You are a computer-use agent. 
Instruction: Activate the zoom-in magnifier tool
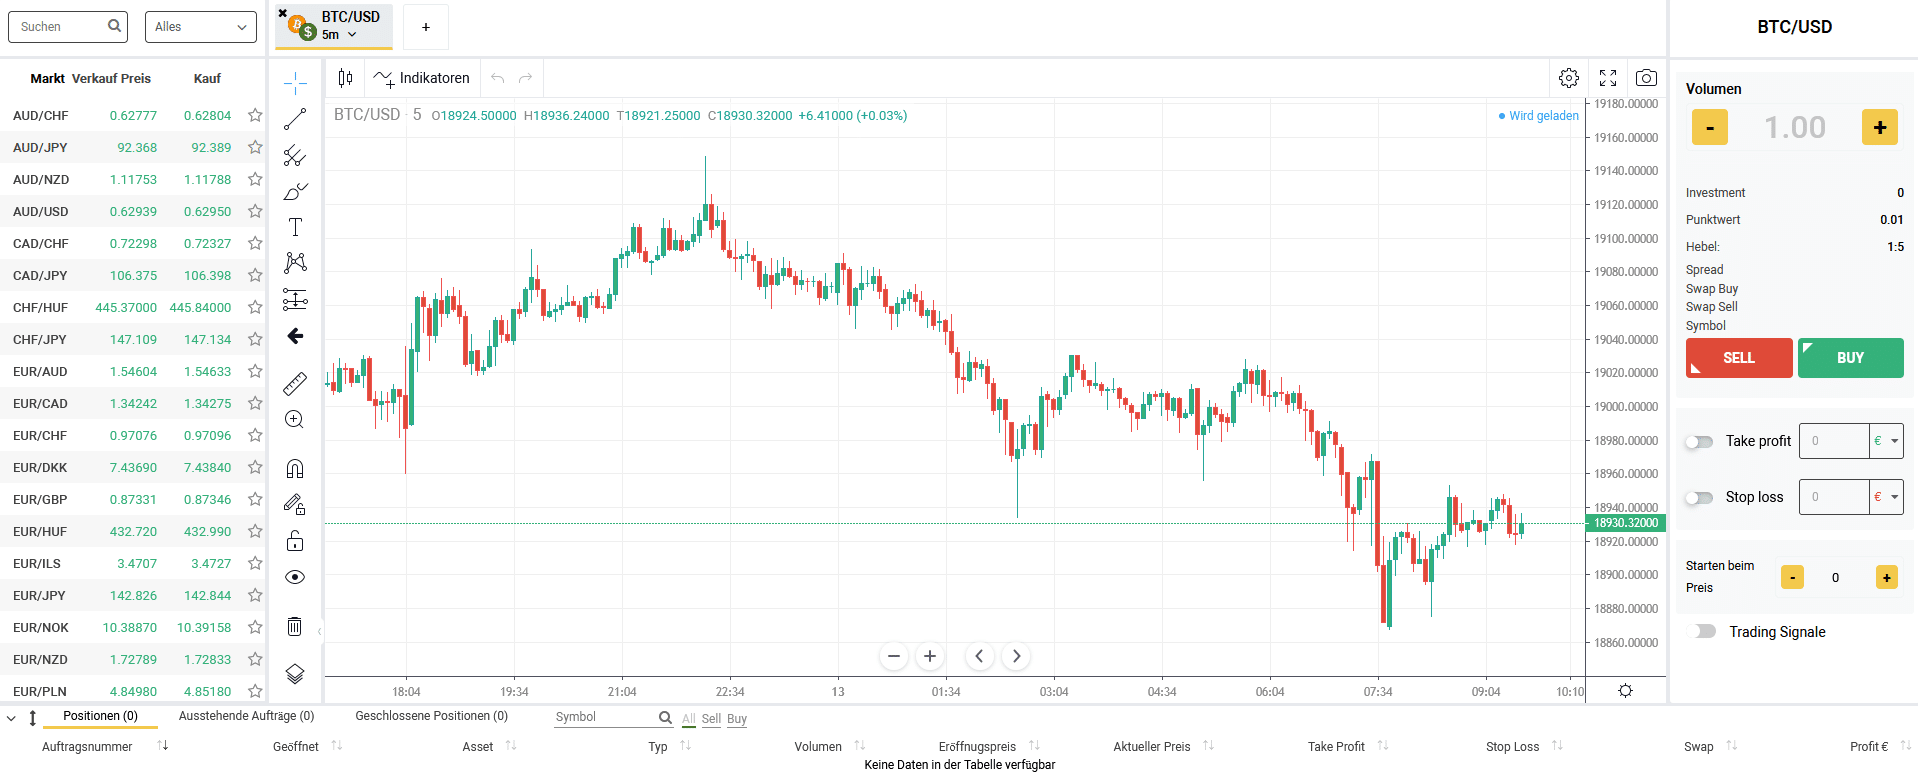coord(295,420)
